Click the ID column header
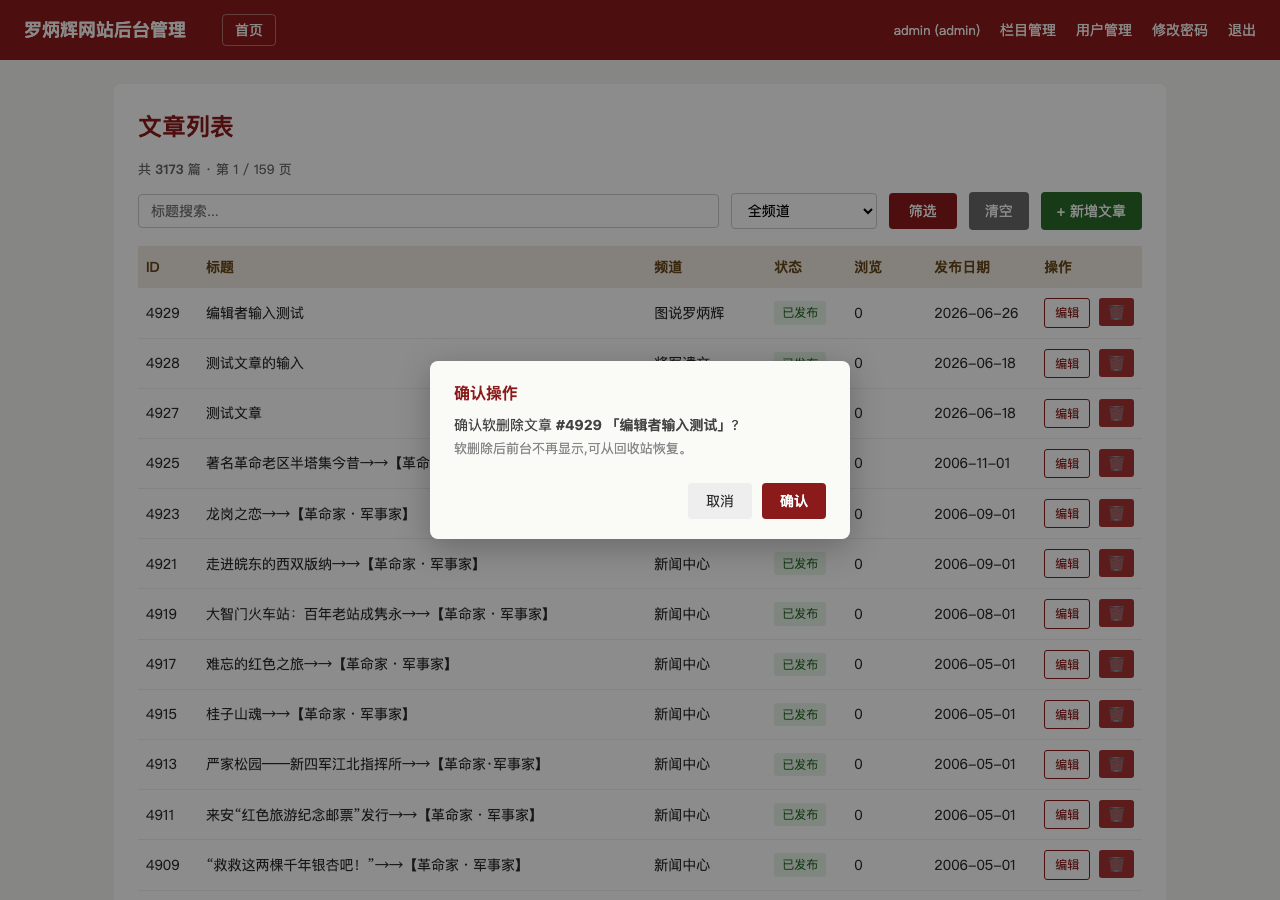The image size is (1280, 900). coord(153,267)
